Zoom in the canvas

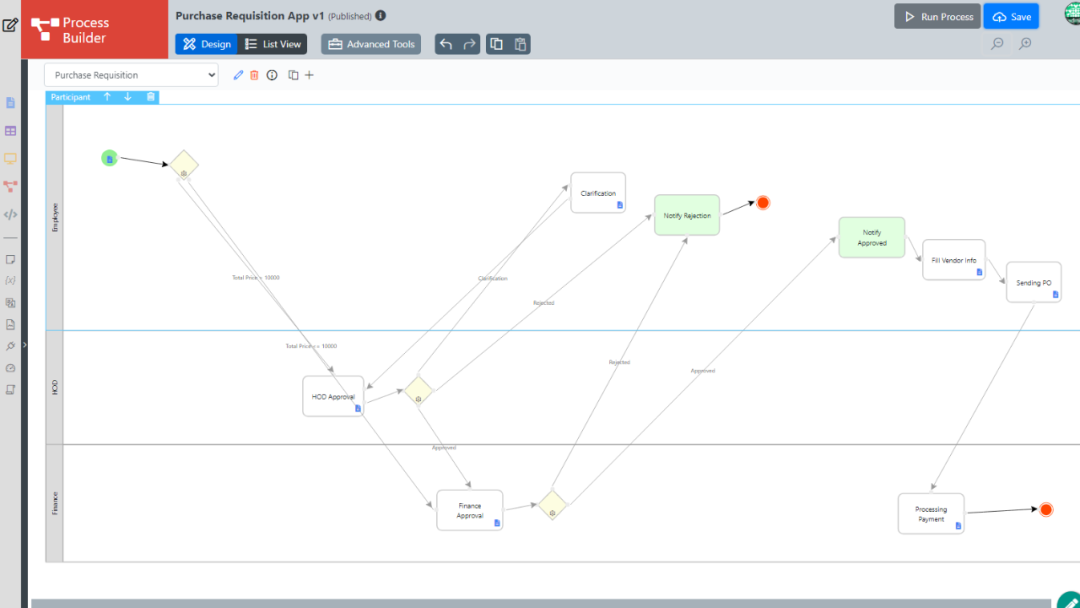pos(1025,43)
